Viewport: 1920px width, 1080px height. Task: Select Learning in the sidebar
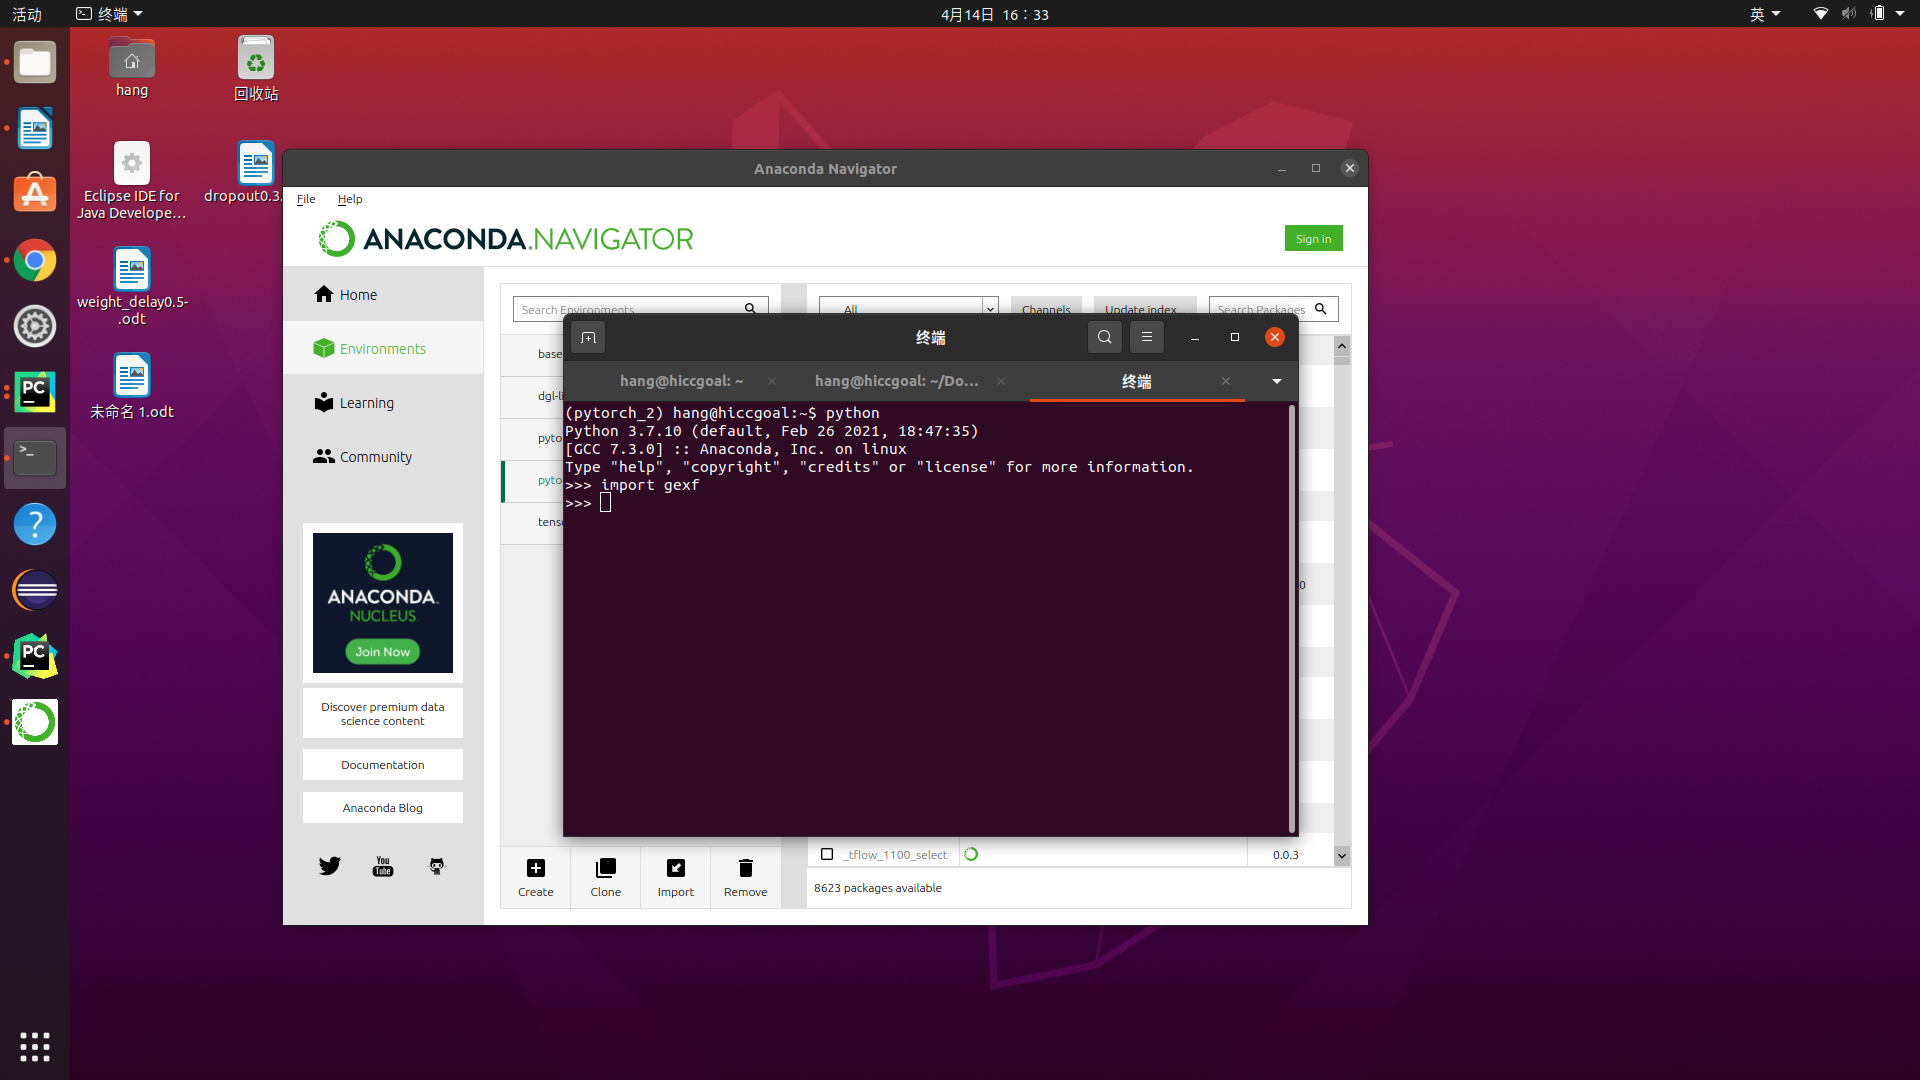point(366,403)
